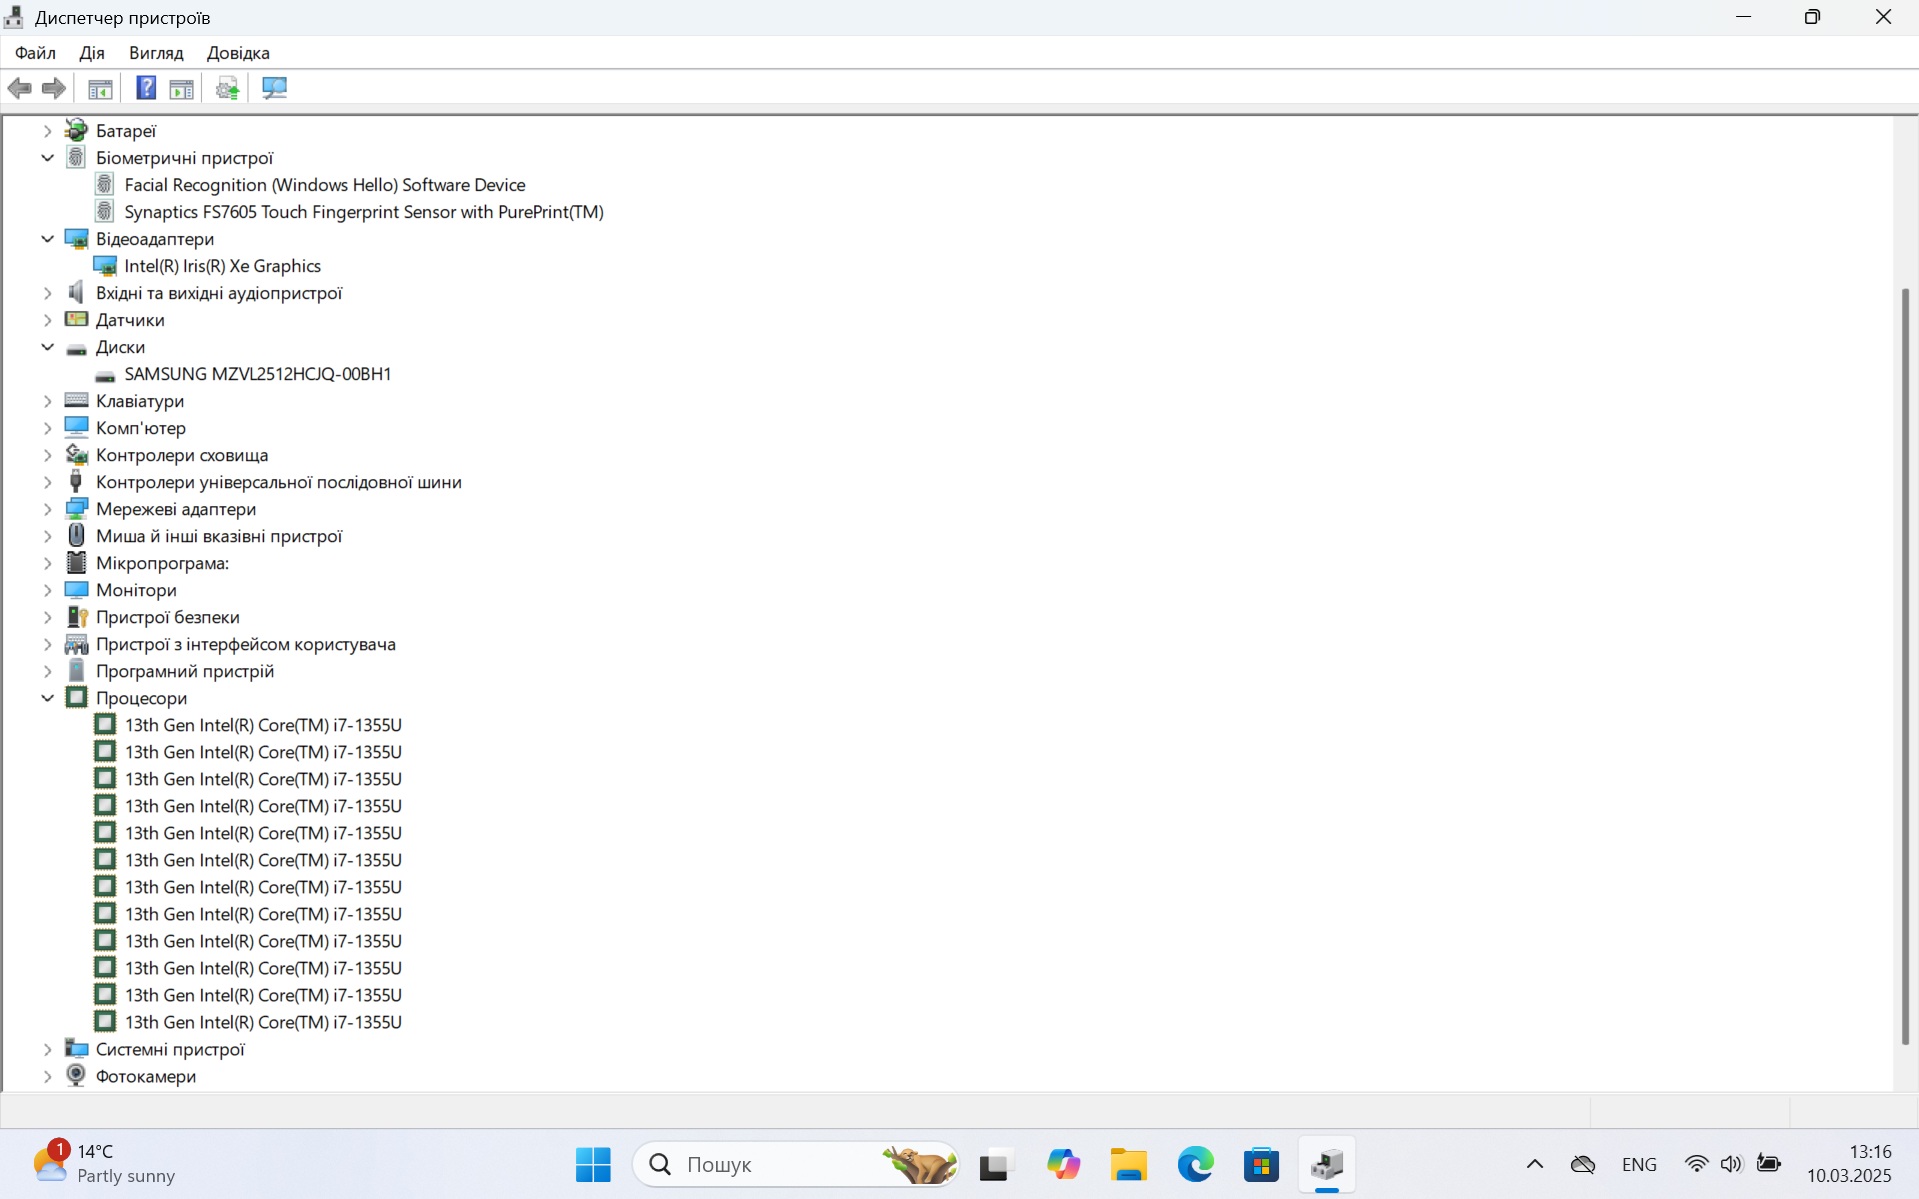Select Миша й інші вказівні пристрої label
This screenshot has height=1199, width=1919.
tap(219, 535)
